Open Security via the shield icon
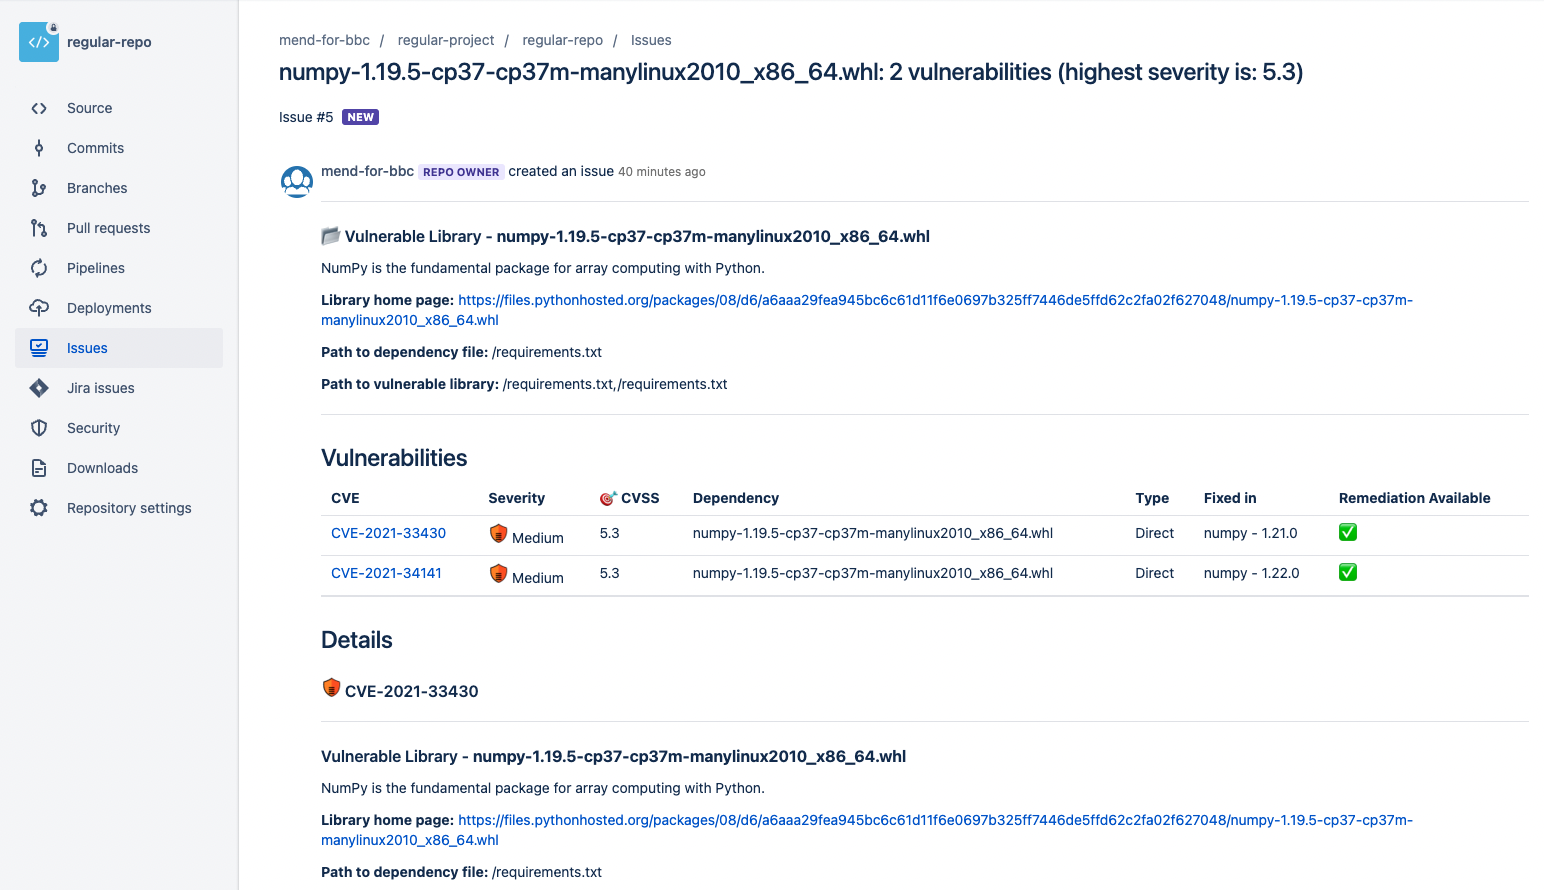 tap(39, 428)
